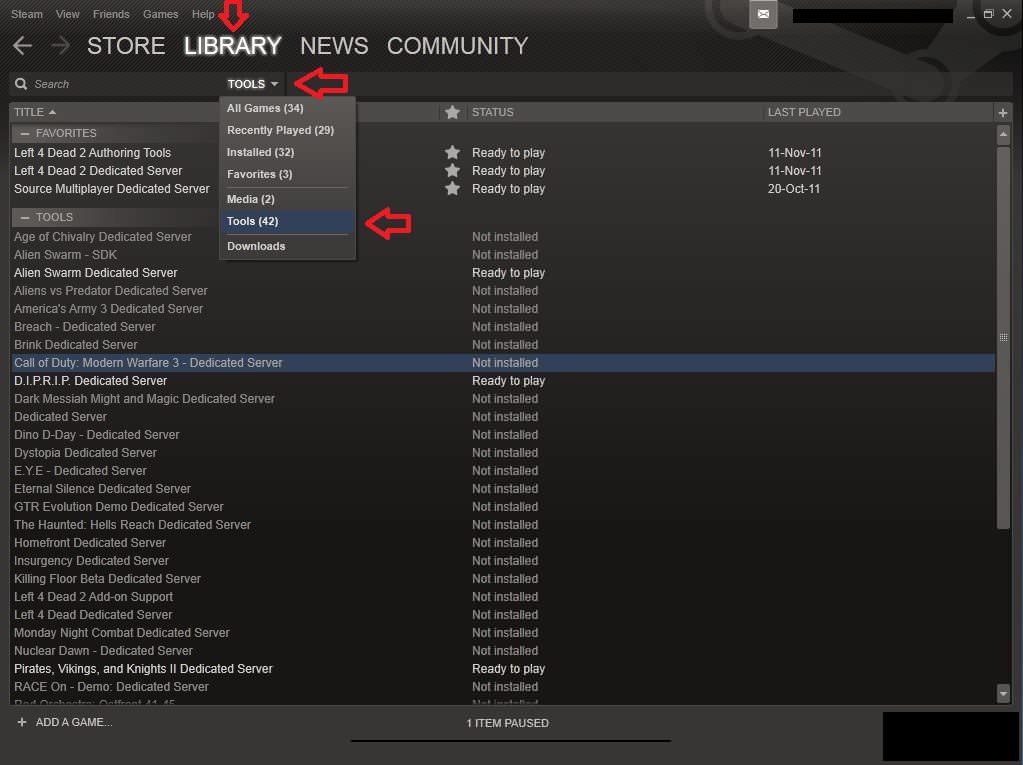Image resolution: width=1023 pixels, height=765 pixels.
Task: Select Dystopia Dedicated Server
Action: point(85,453)
